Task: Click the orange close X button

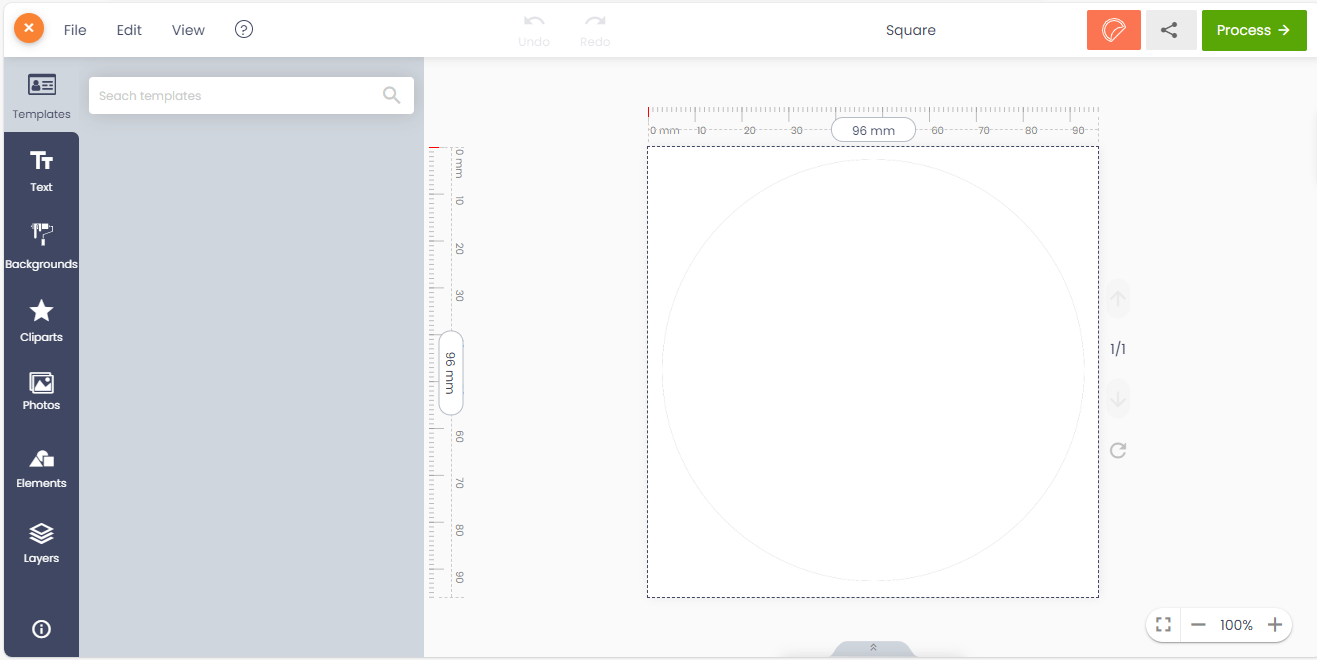Action: (29, 29)
